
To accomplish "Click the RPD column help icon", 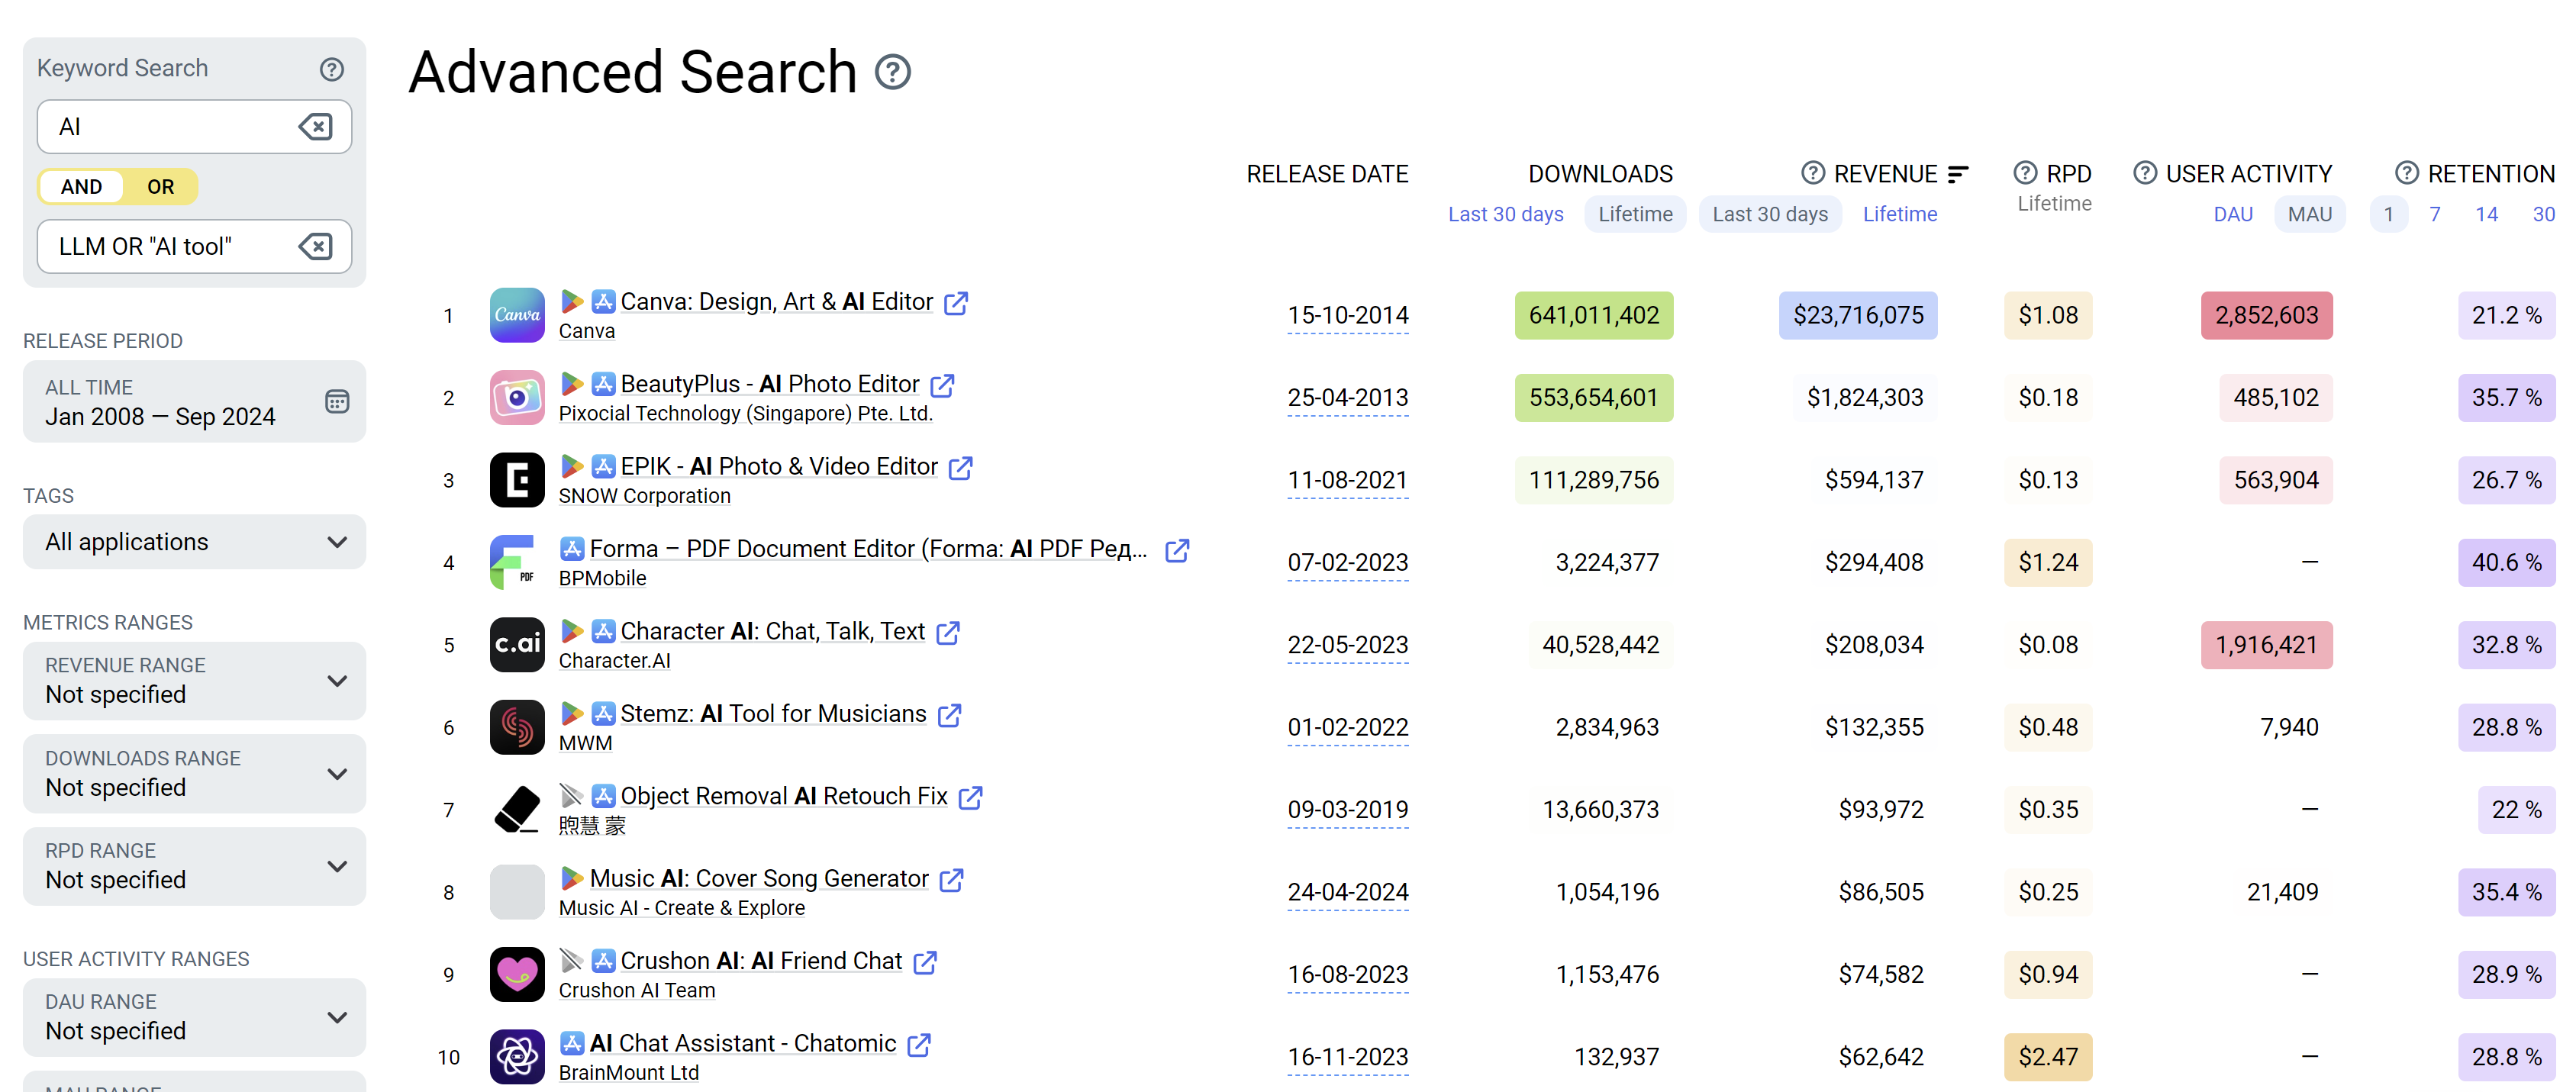I will [x=2025, y=173].
